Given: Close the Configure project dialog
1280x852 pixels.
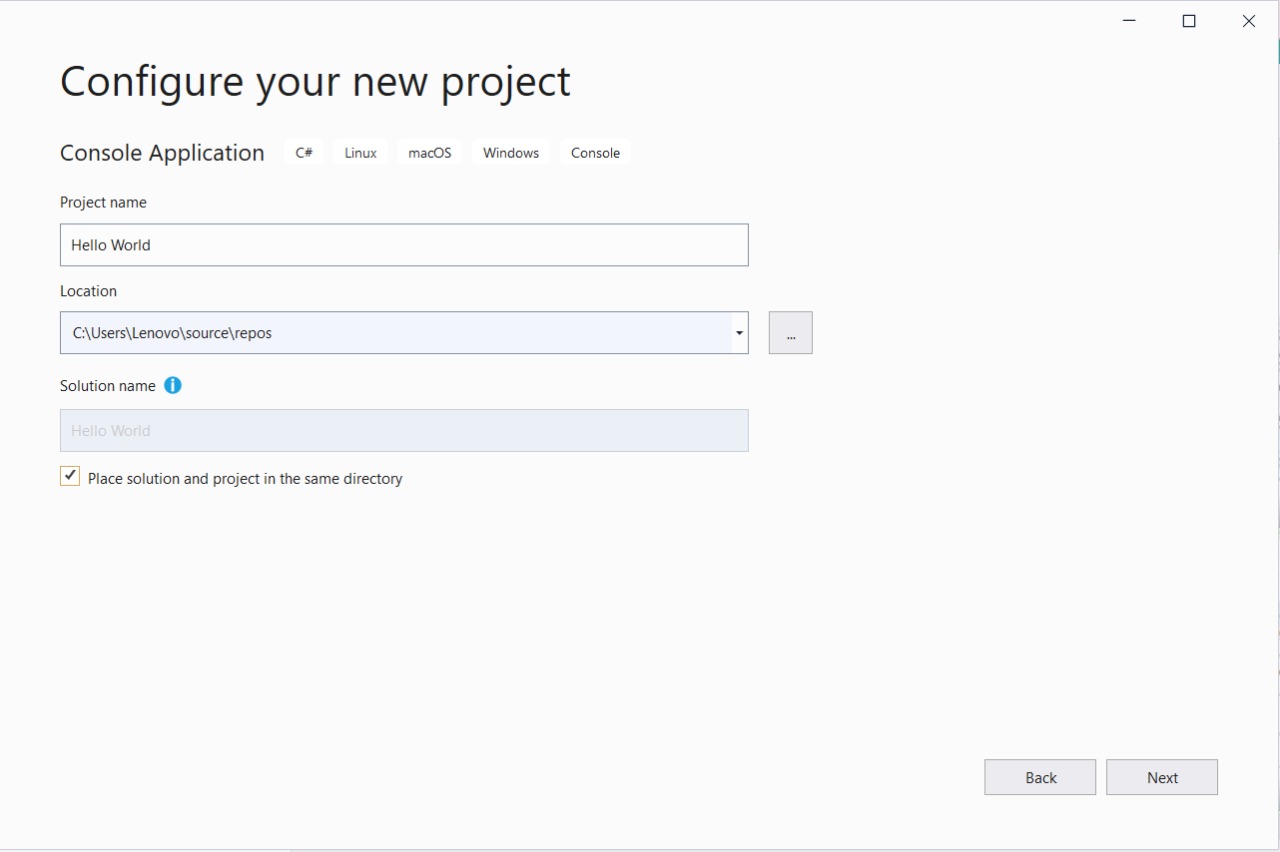Looking at the screenshot, I should 1249,21.
